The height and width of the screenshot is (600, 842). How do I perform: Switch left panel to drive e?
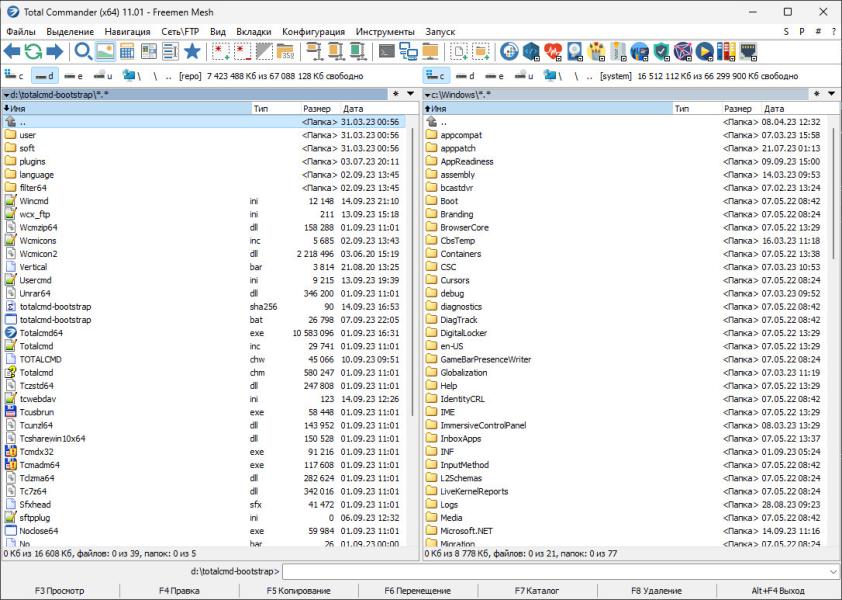(74, 76)
